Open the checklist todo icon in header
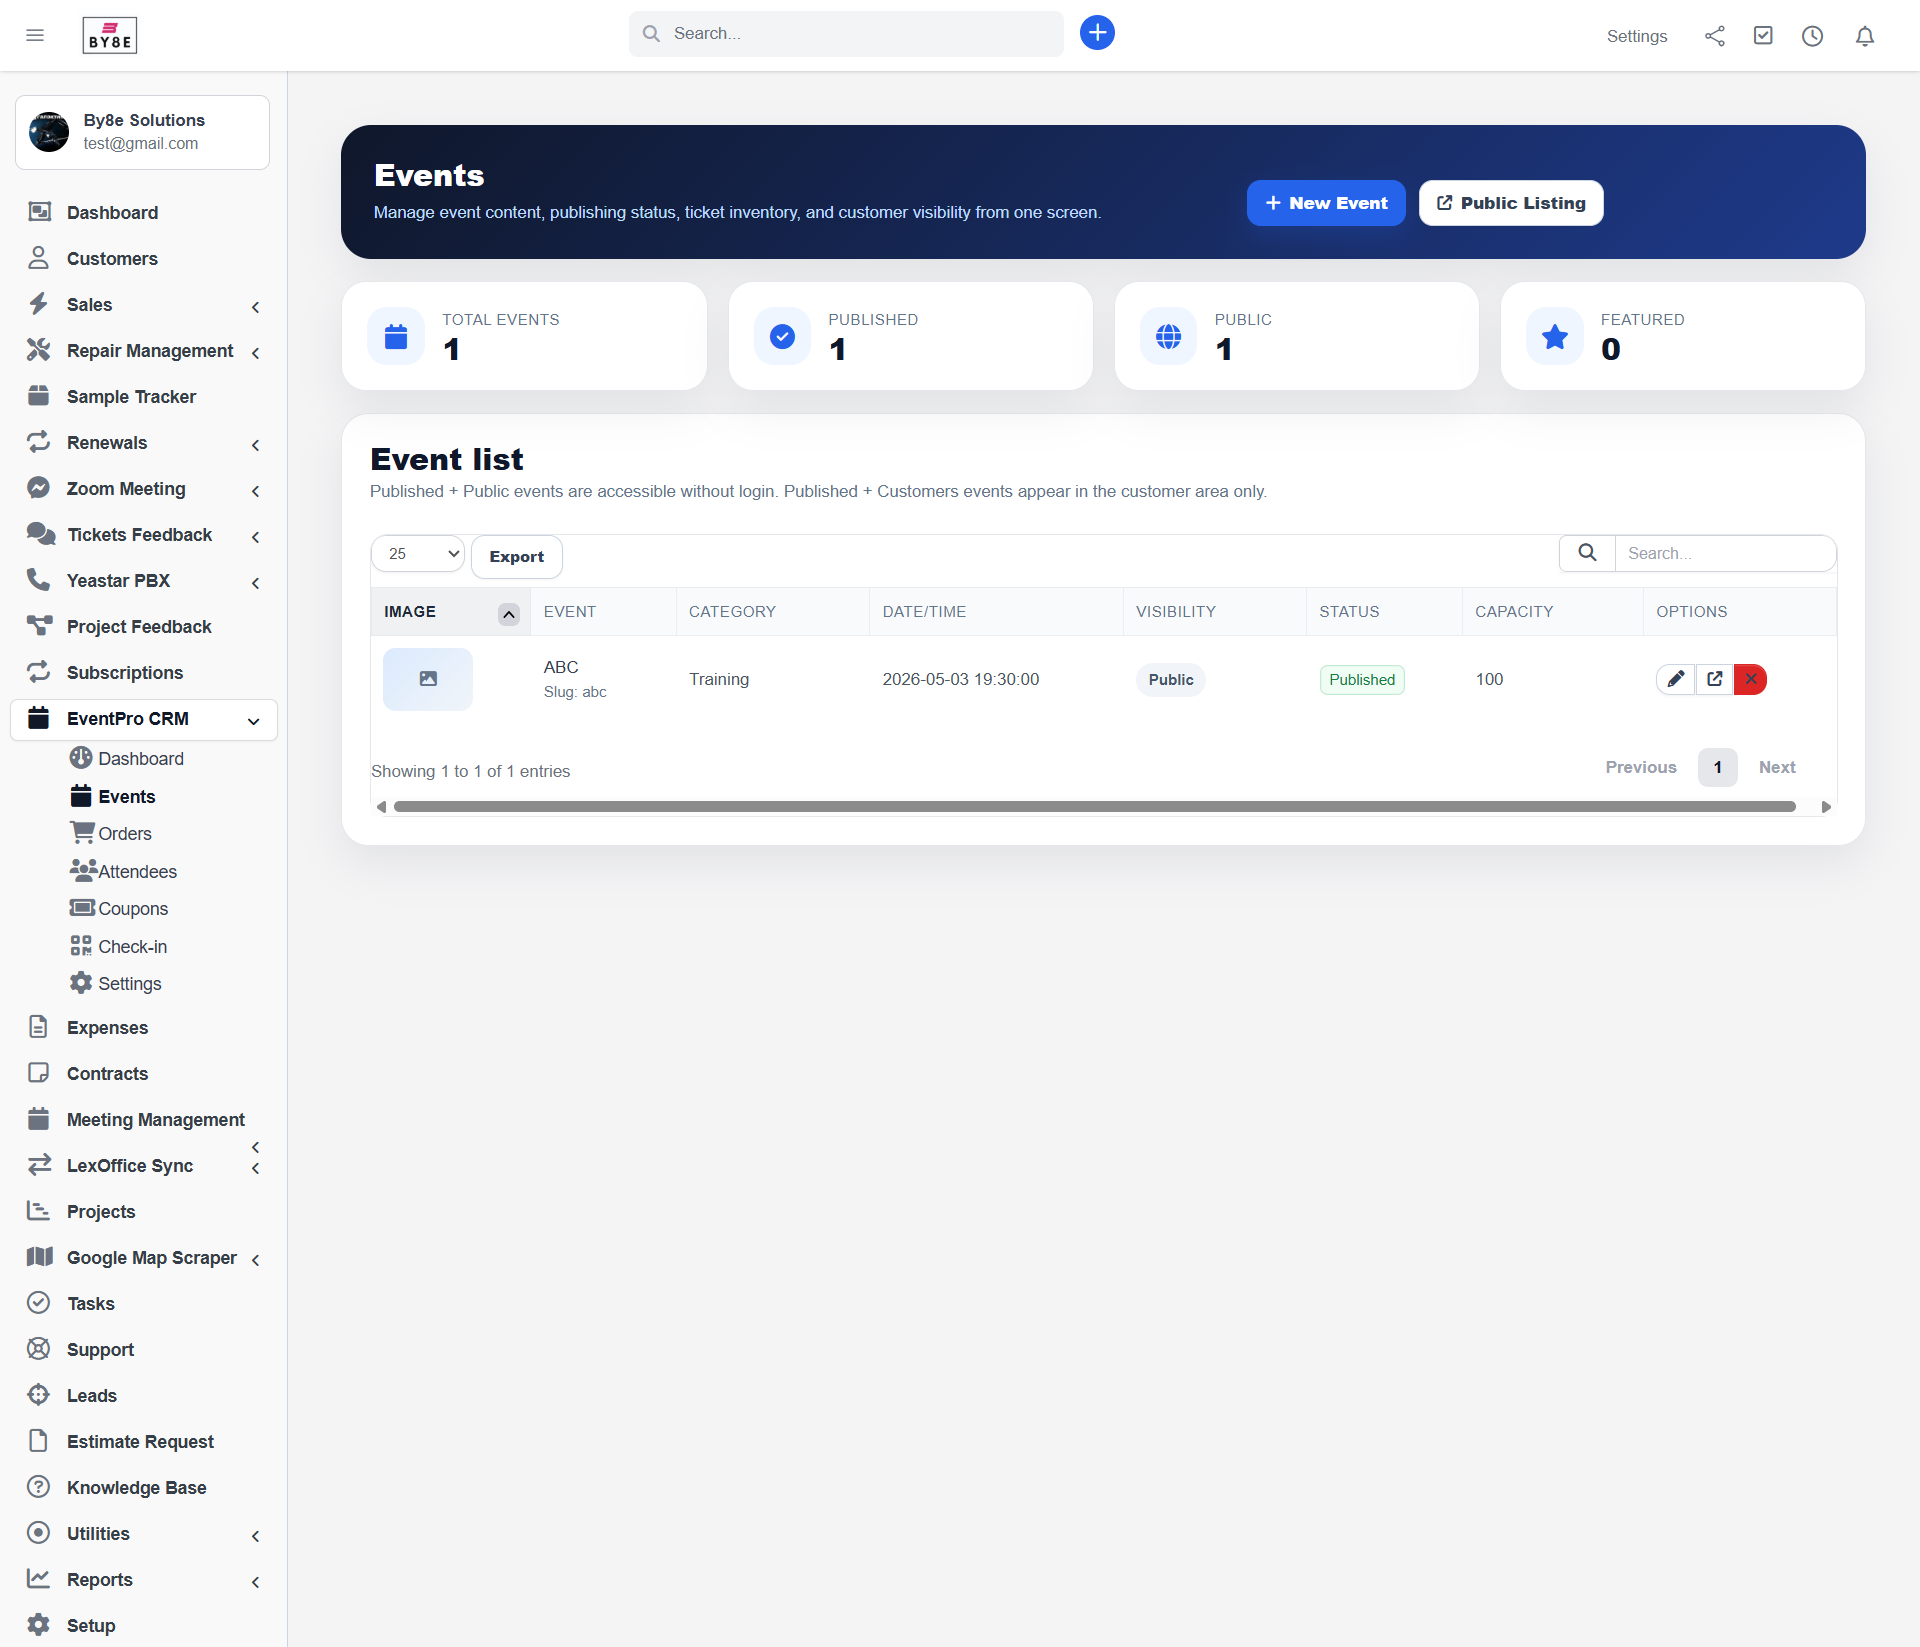 click(1763, 36)
